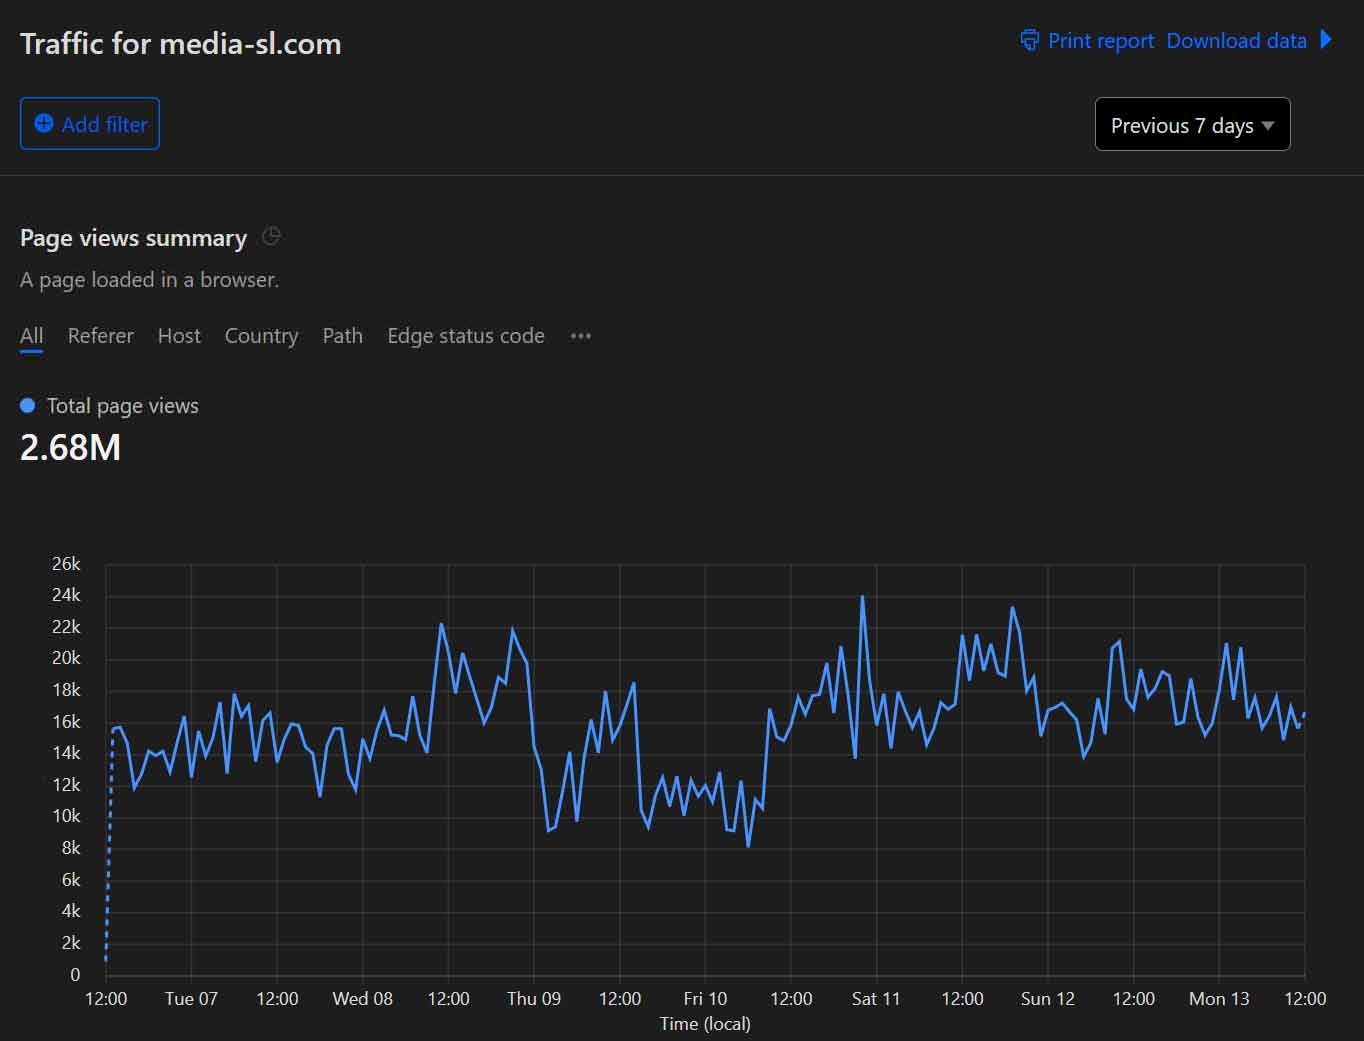Show the Edge status code tab
The width and height of the screenshot is (1364, 1041).
click(x=465, y=336)
